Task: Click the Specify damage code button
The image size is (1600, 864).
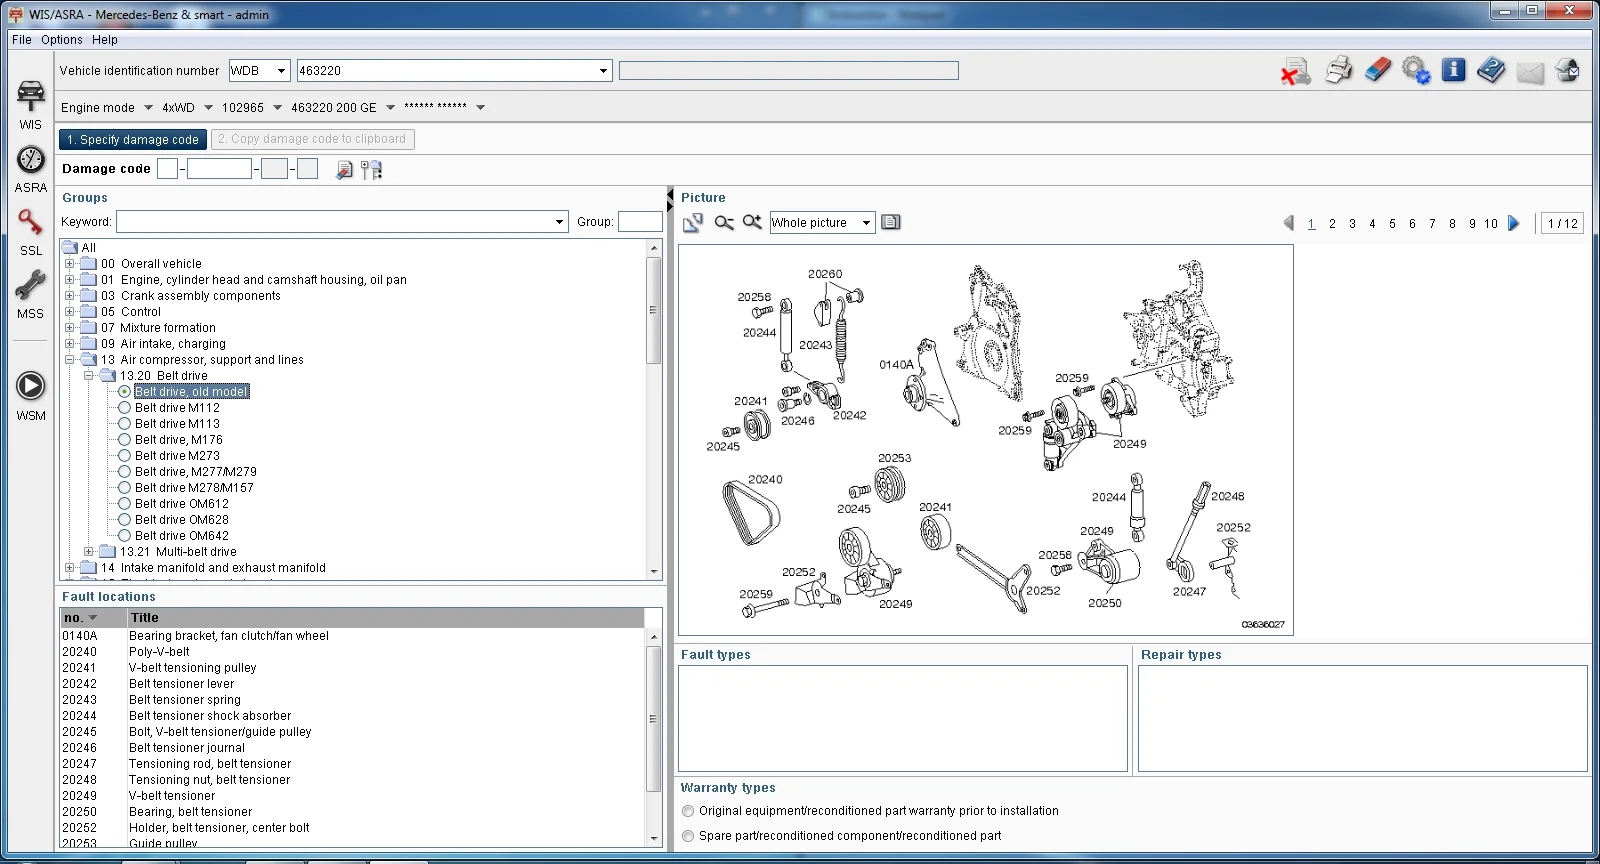Action: (x=133, y=140)
